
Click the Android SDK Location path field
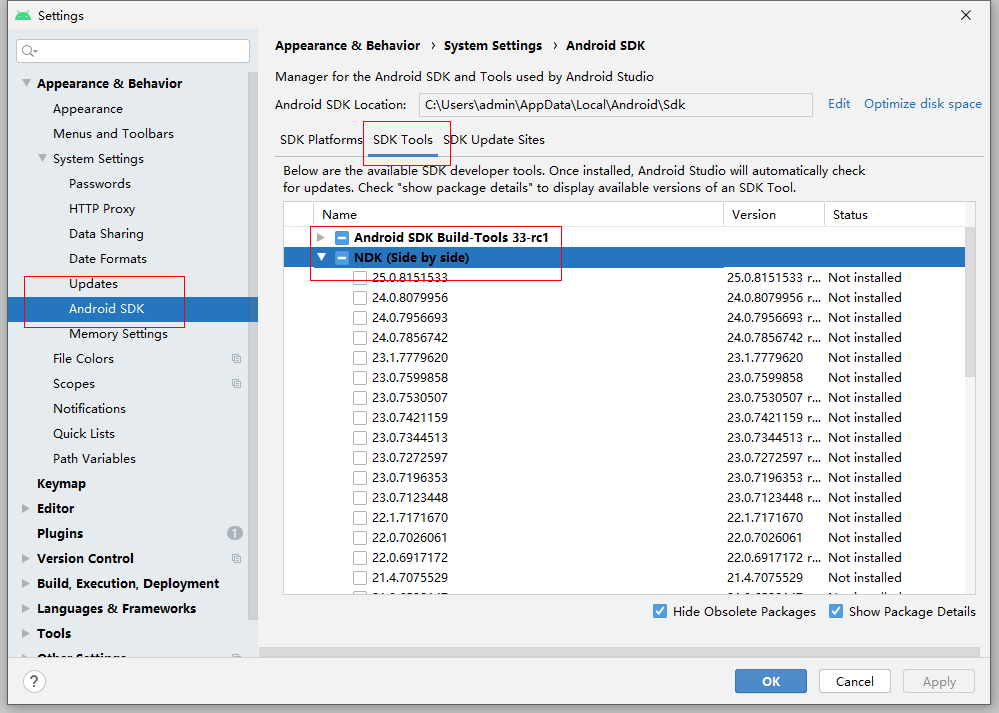(x=615, y=104)
